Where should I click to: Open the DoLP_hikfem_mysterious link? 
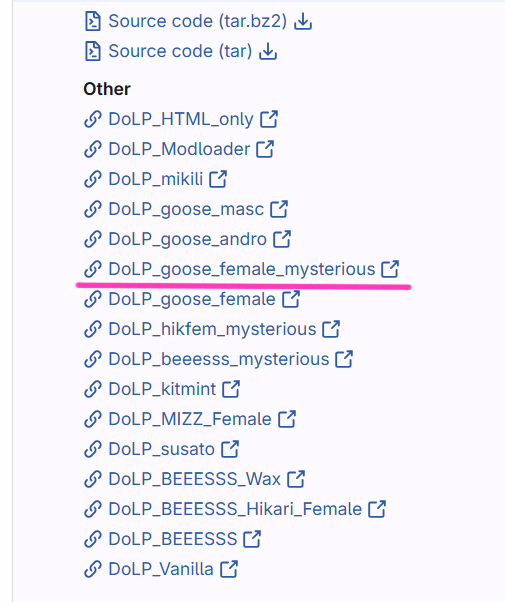click(212, 329)
